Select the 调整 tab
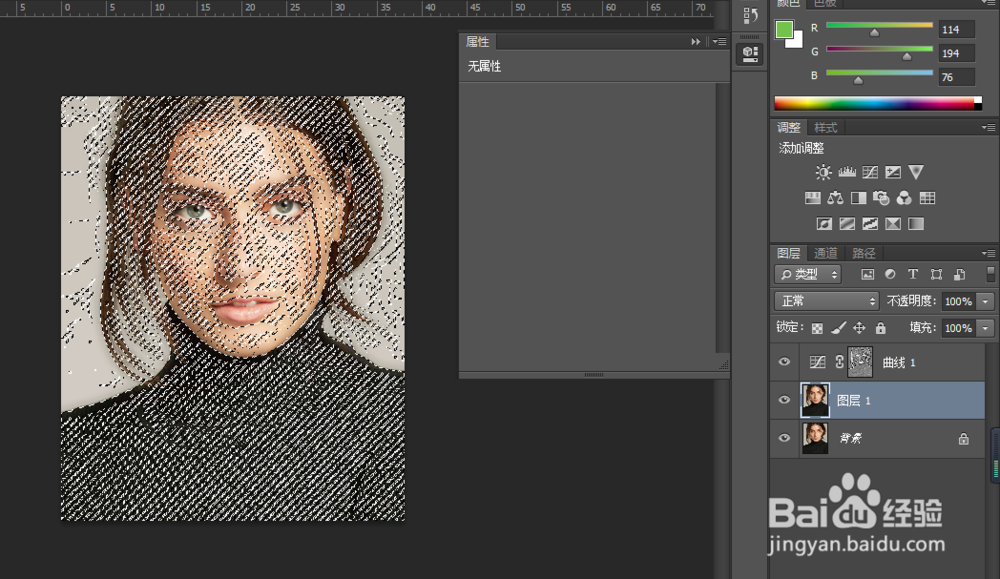The image size is (1000, 579). (789, 128)
